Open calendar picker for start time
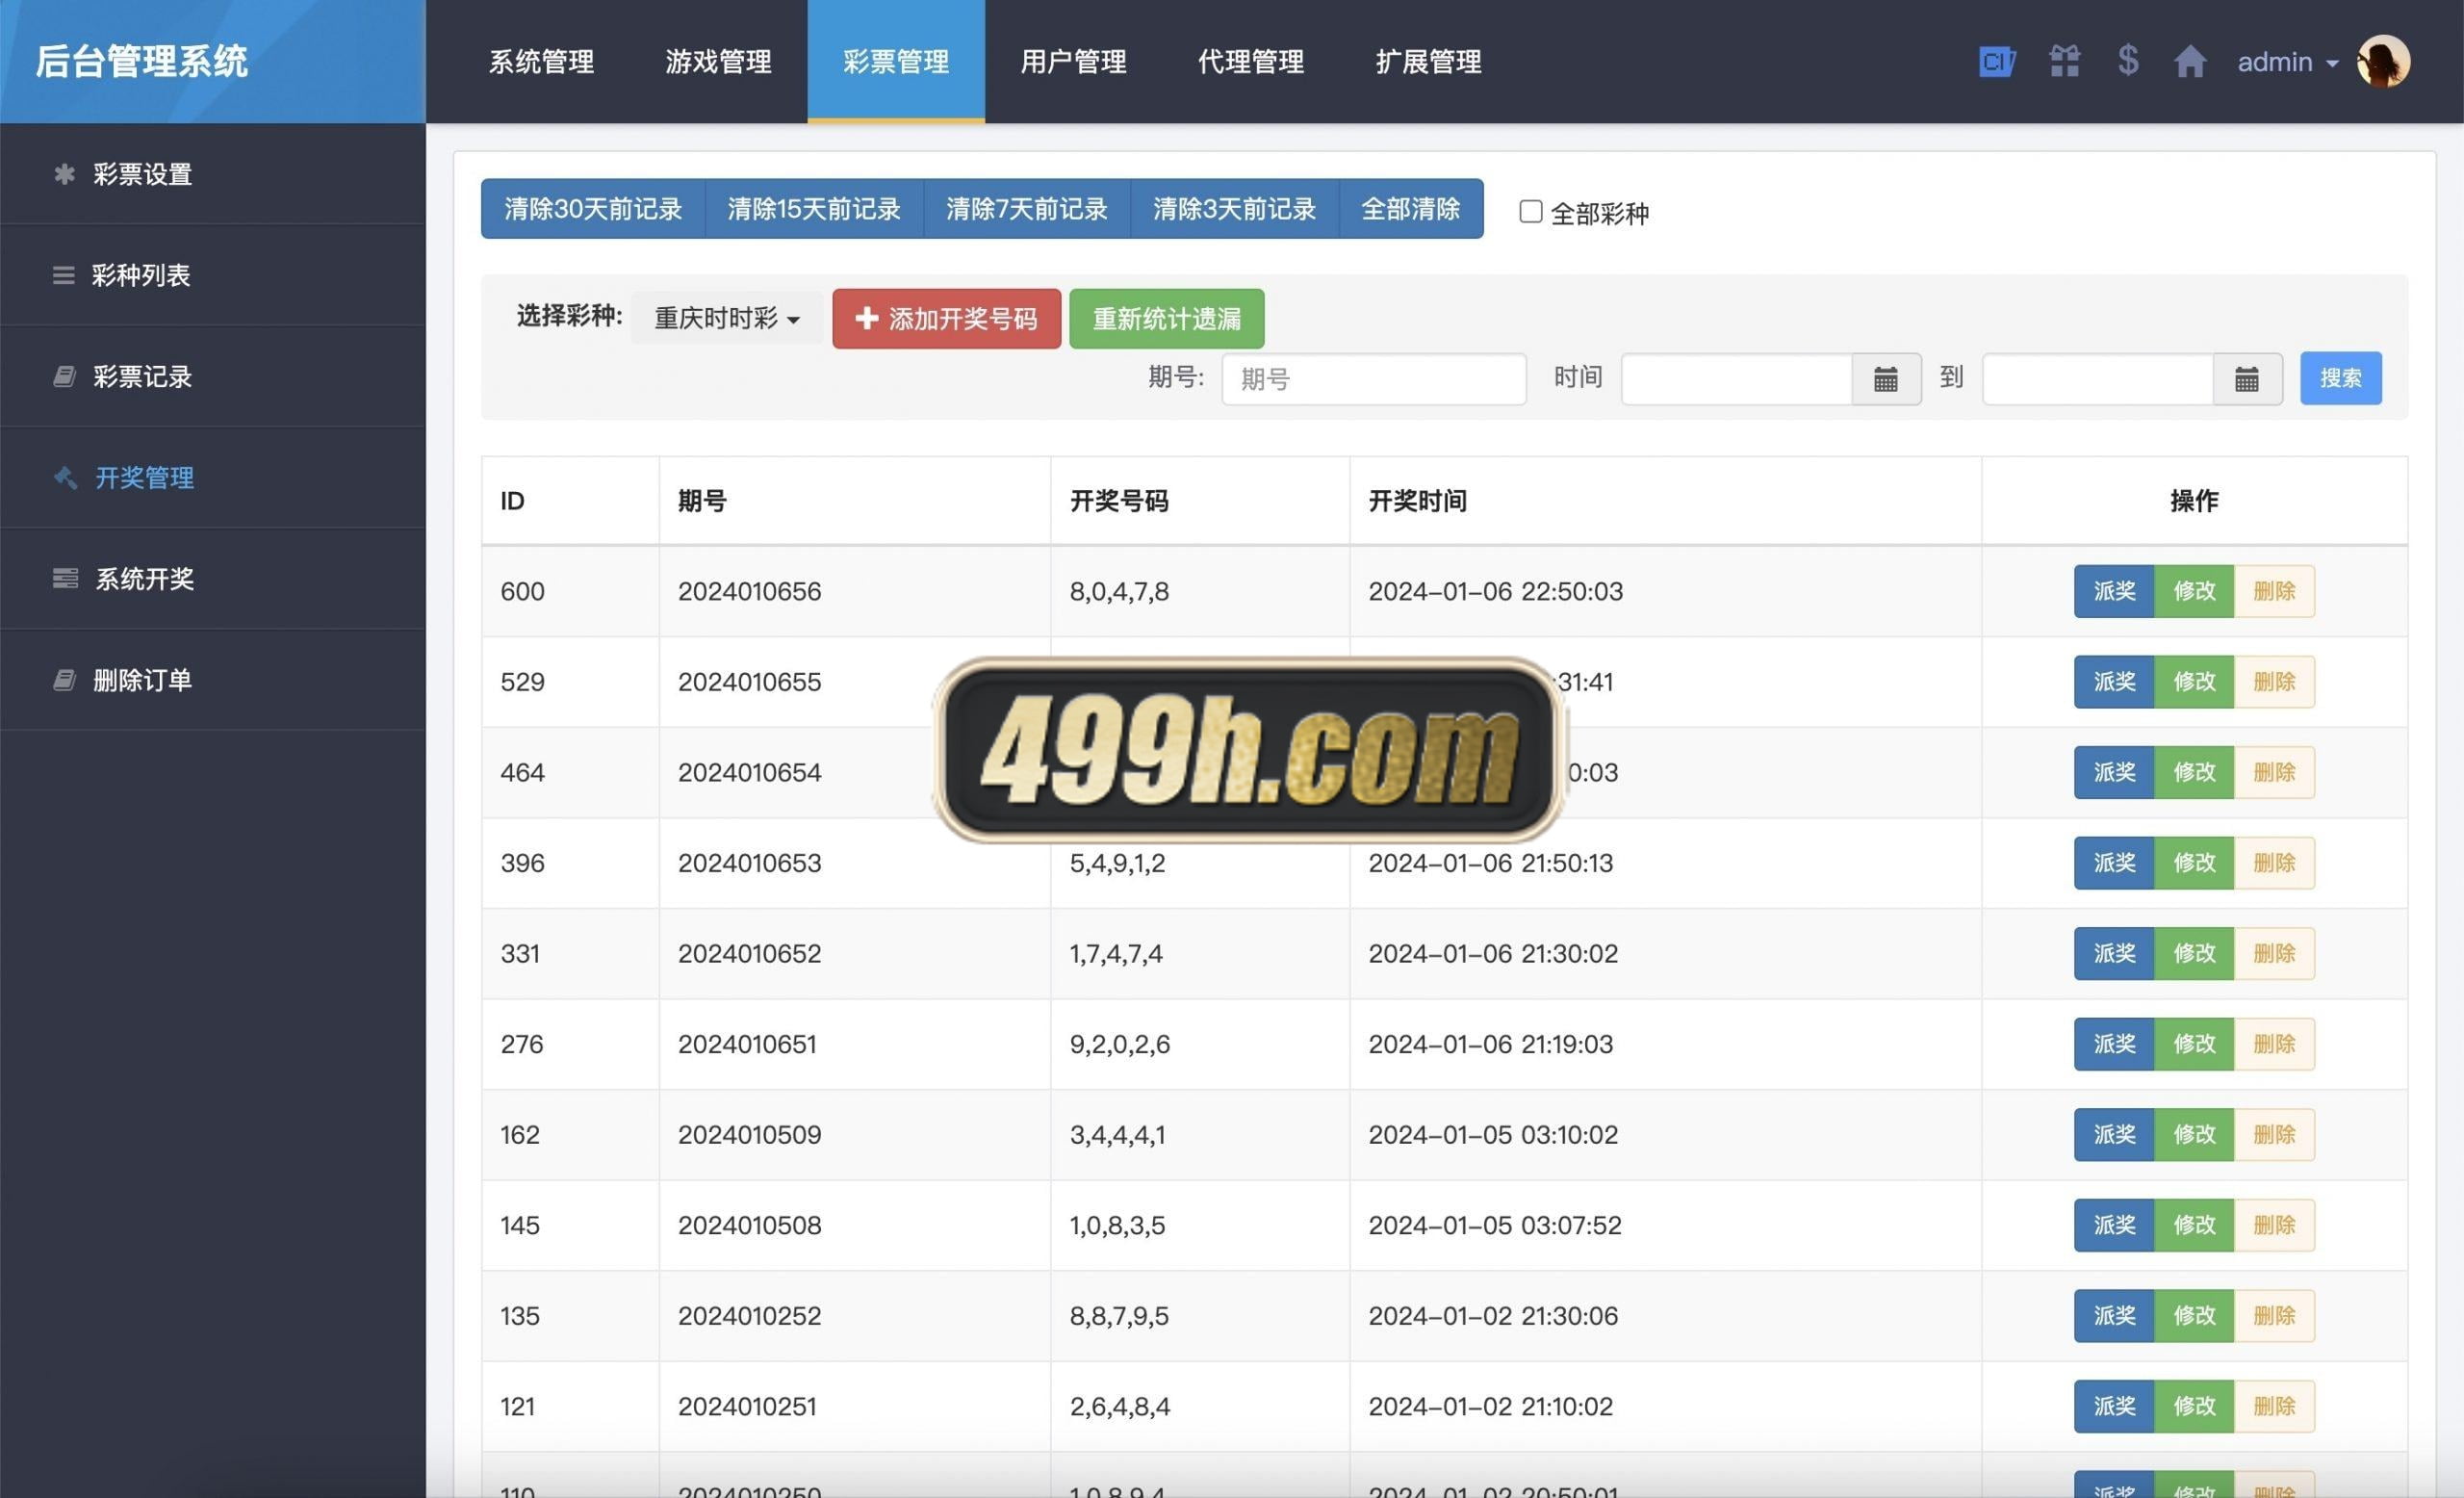The height and width of the screenshot is (1498, 2464). pyautogui.click(x=1886, y=379)
